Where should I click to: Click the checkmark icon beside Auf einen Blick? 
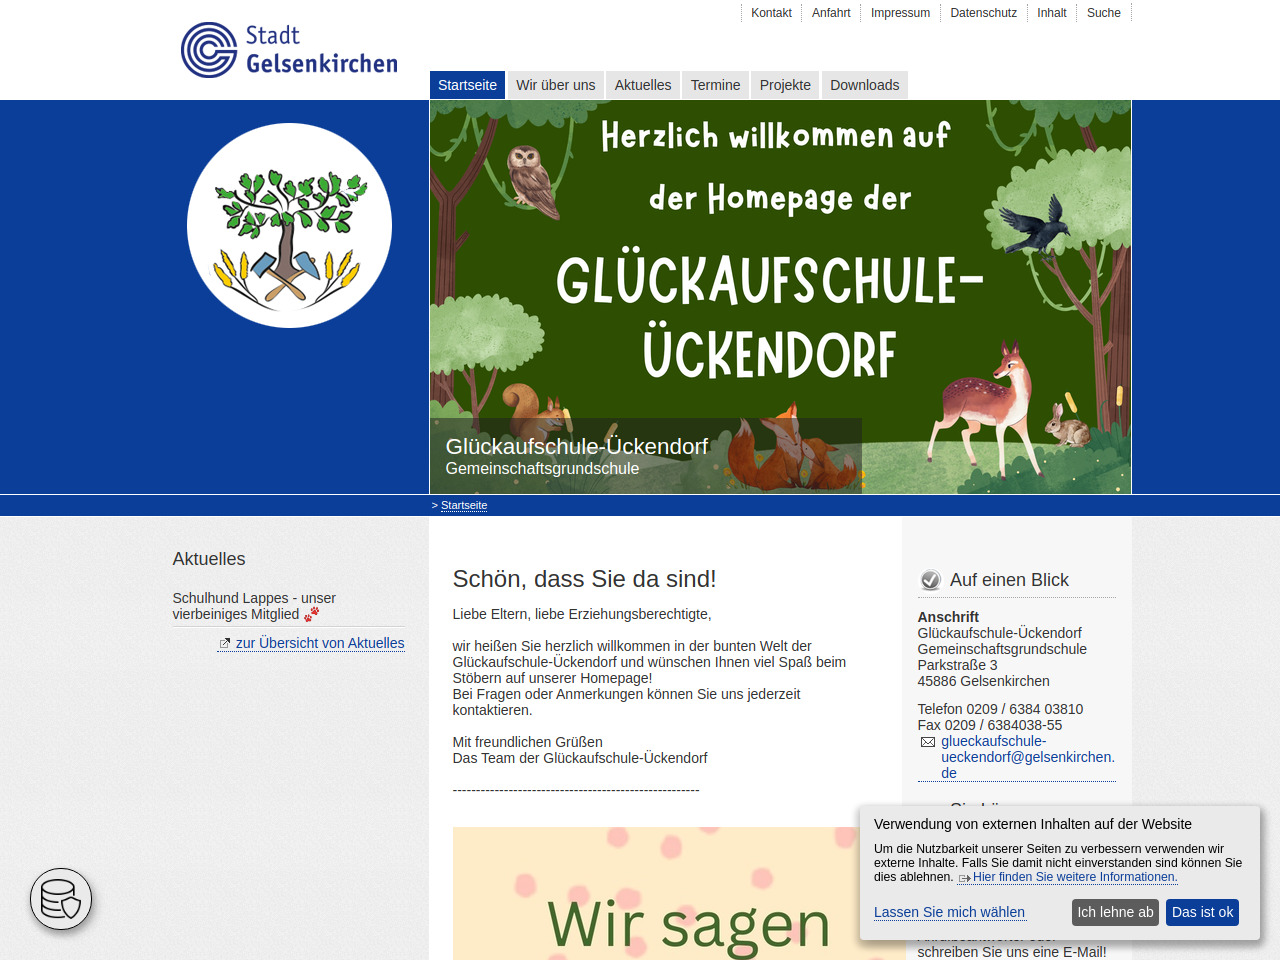pyautogui.click(x=930, y=580)
